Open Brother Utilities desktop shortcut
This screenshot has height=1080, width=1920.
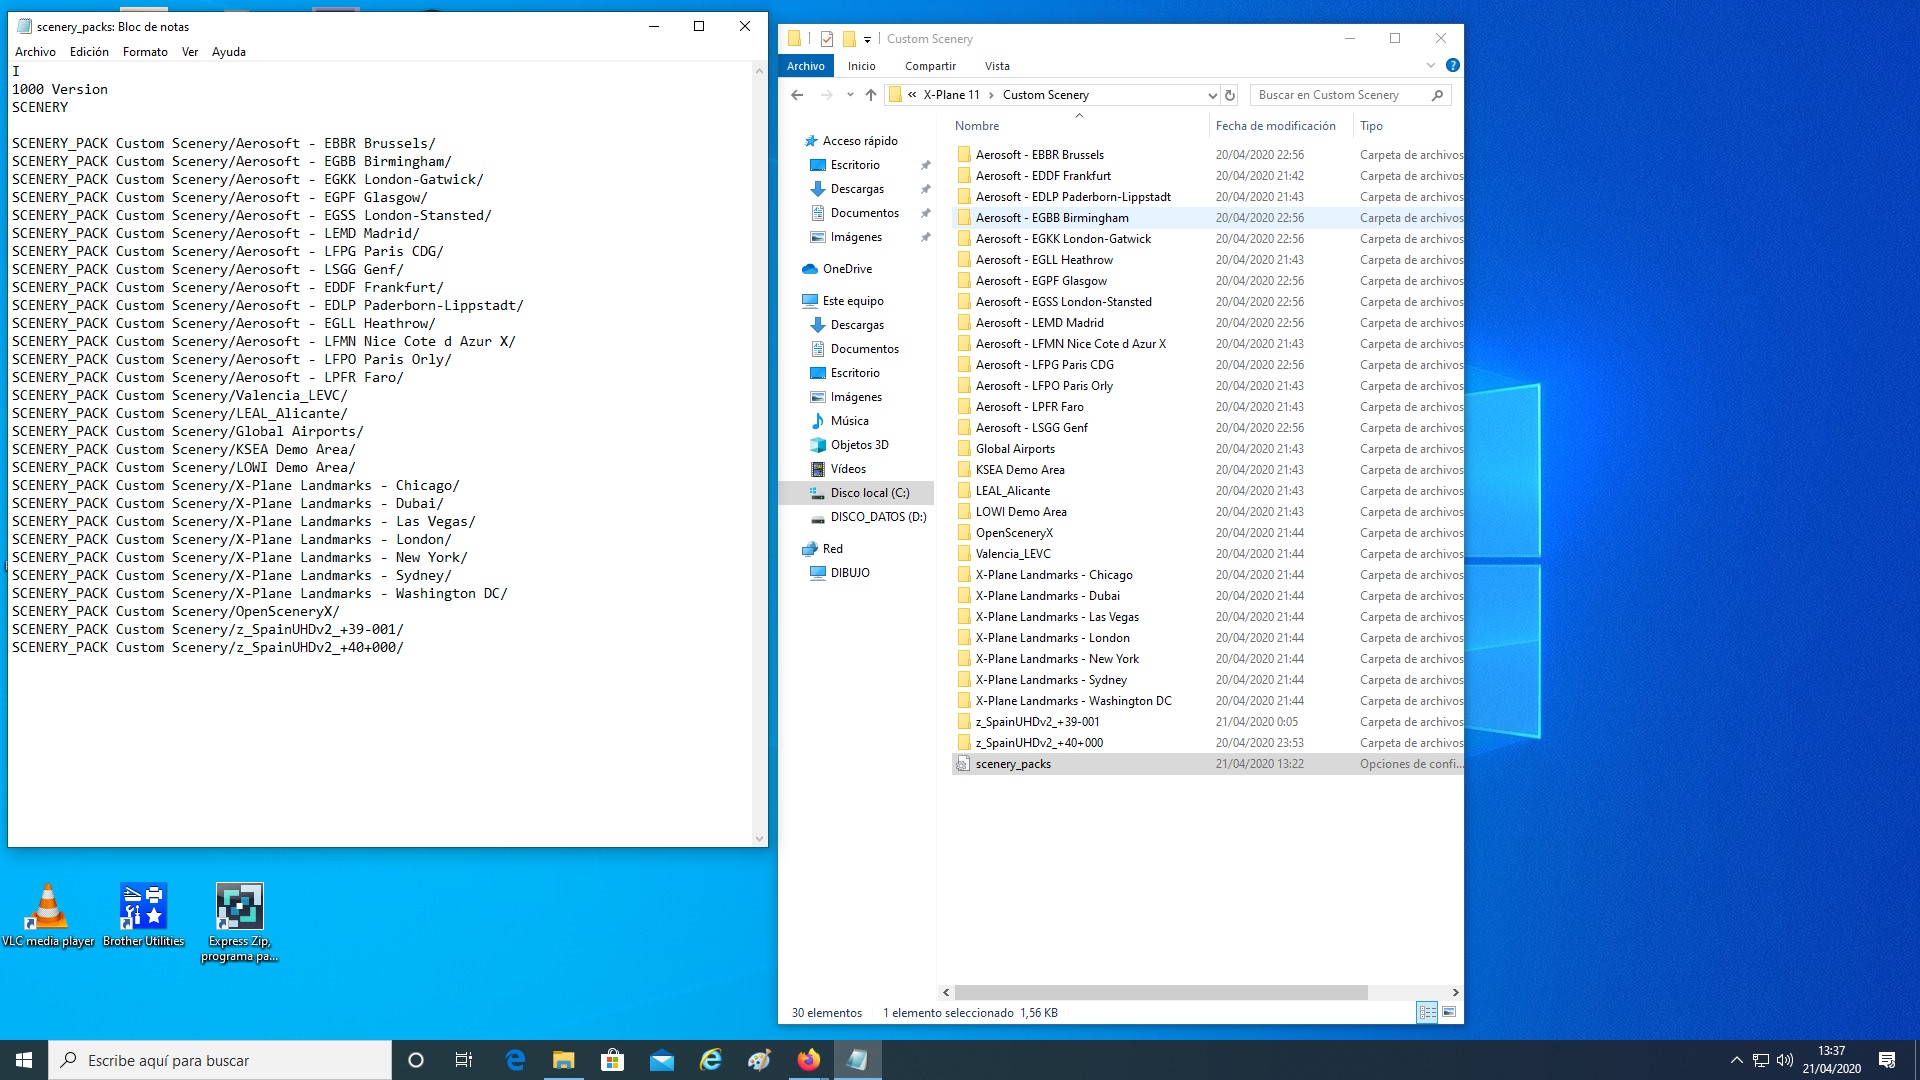tap(143, 915)
